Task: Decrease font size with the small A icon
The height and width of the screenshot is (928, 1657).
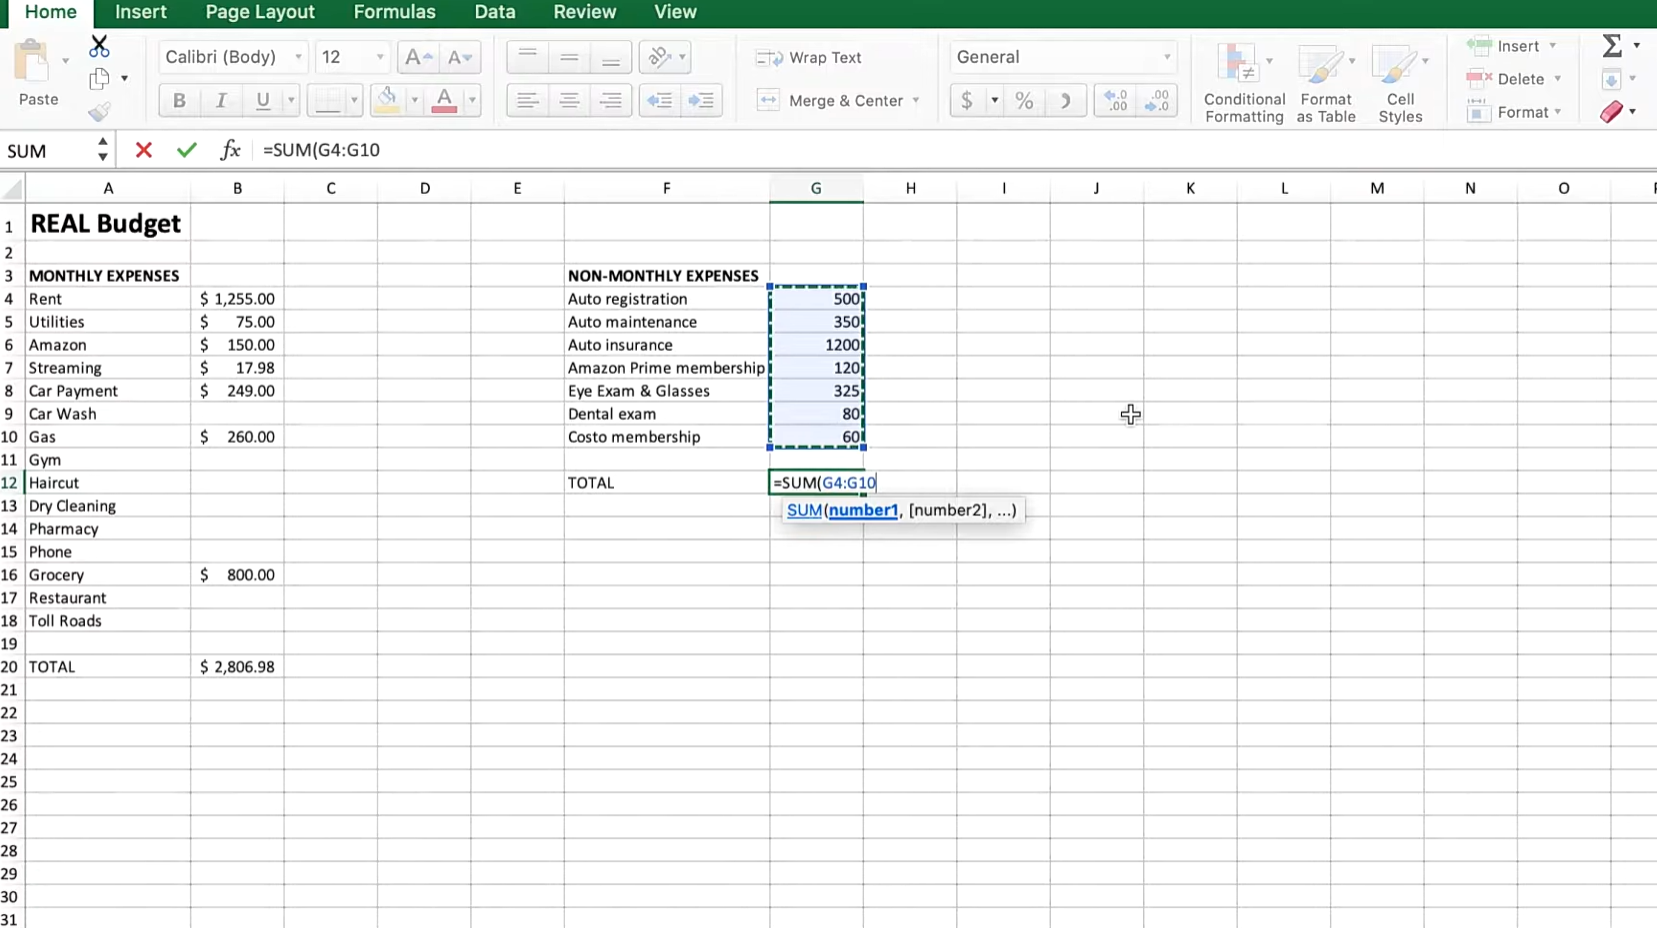Action: click(460, 57)
